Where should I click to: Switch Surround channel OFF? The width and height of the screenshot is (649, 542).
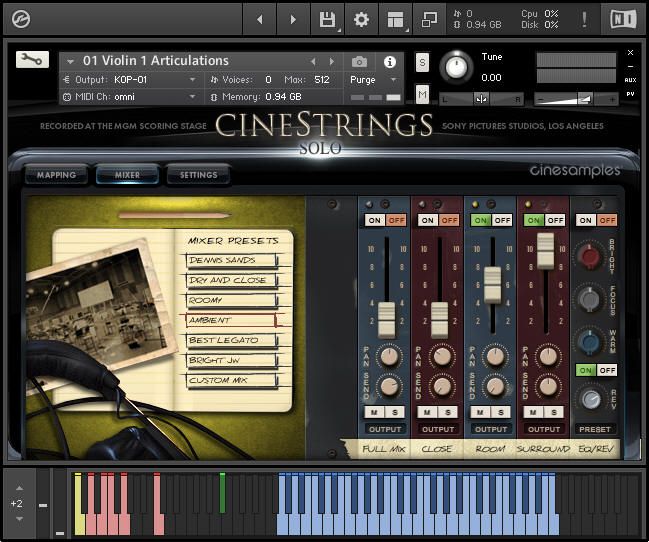click(555, 220)
